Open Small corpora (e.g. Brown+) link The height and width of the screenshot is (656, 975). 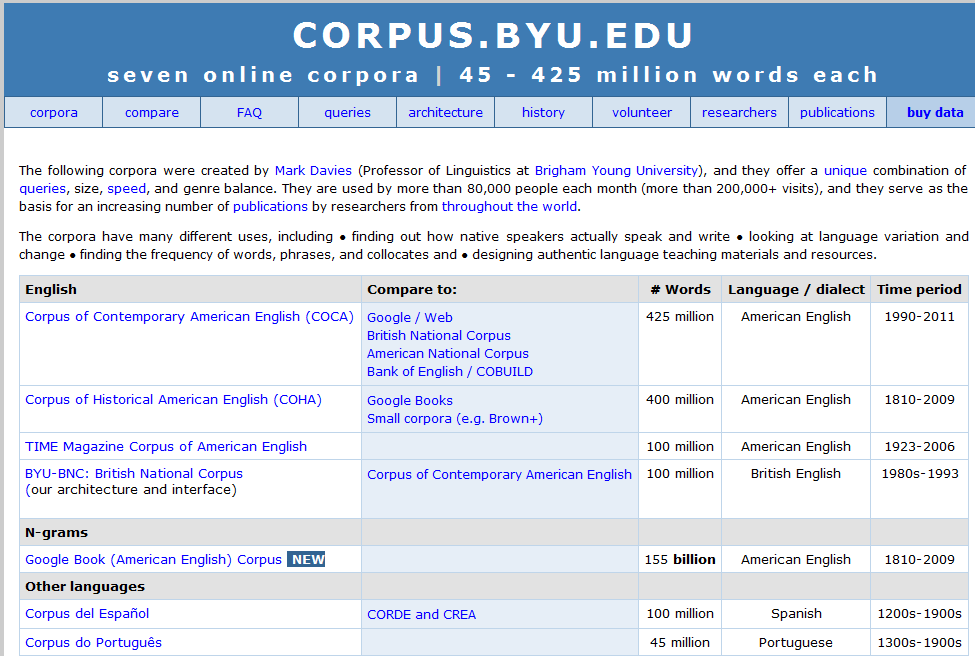(455, 418)
